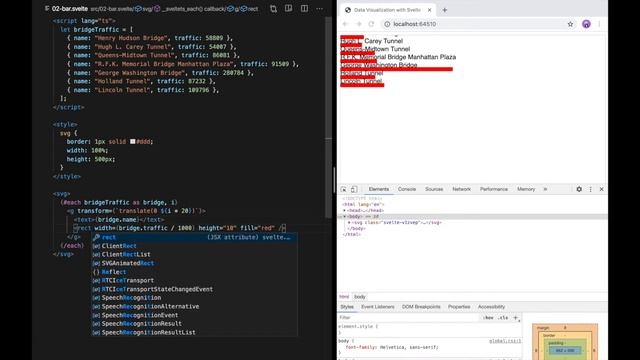This screenshot has height=360, width=640.
Task: Choose the SpeechRecognitionResultList suggestion
Action: 194,333
